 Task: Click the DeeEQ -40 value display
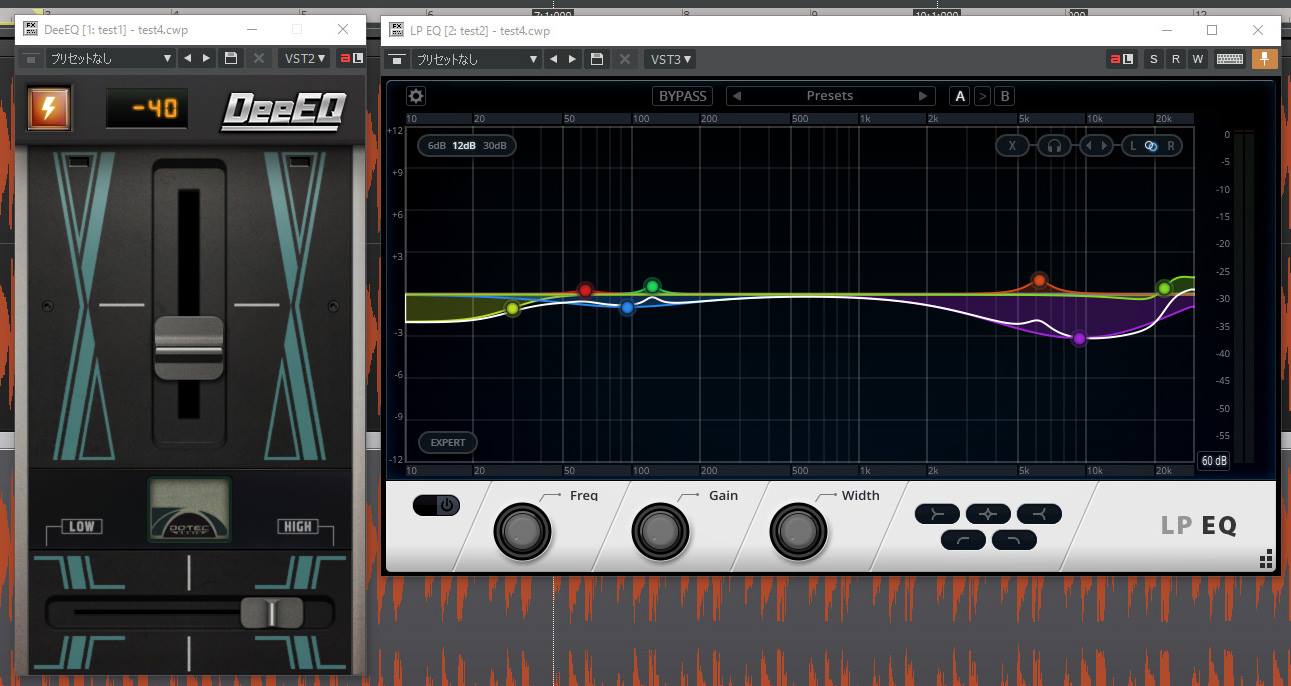147,108
